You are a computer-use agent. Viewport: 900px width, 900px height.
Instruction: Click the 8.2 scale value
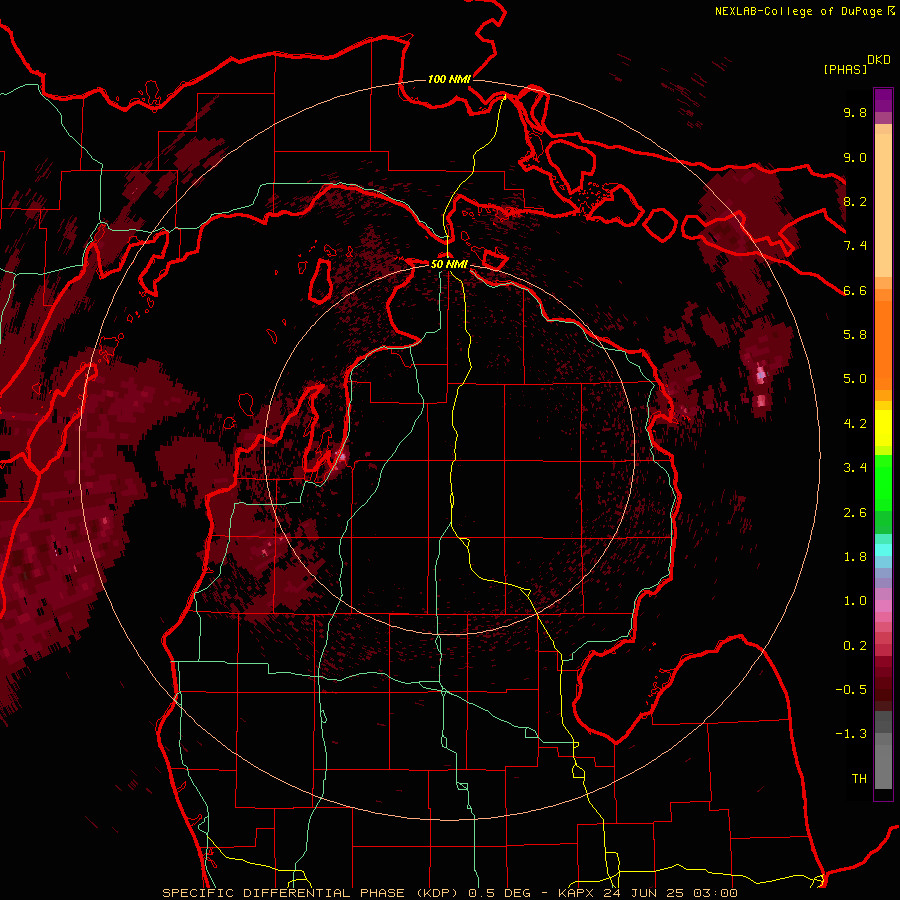pos(855,201)
